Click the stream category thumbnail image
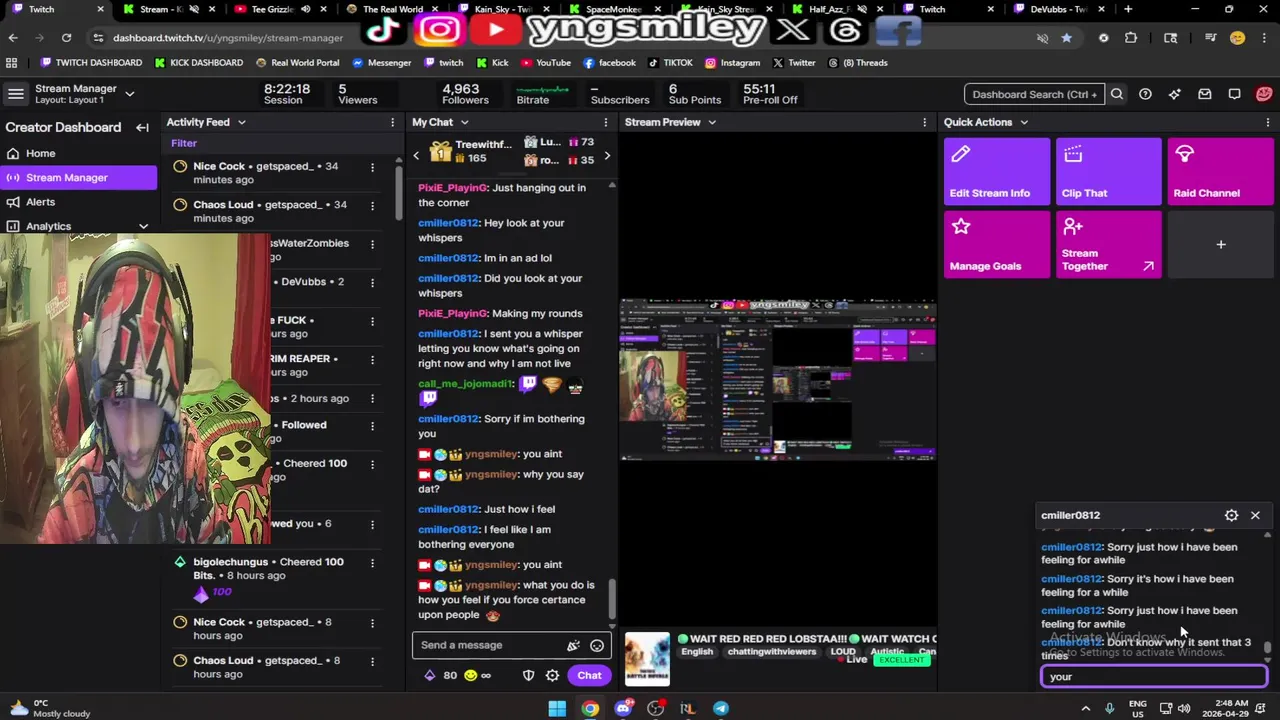Screen dimensions: 1280x720 [x=647, y=659]
